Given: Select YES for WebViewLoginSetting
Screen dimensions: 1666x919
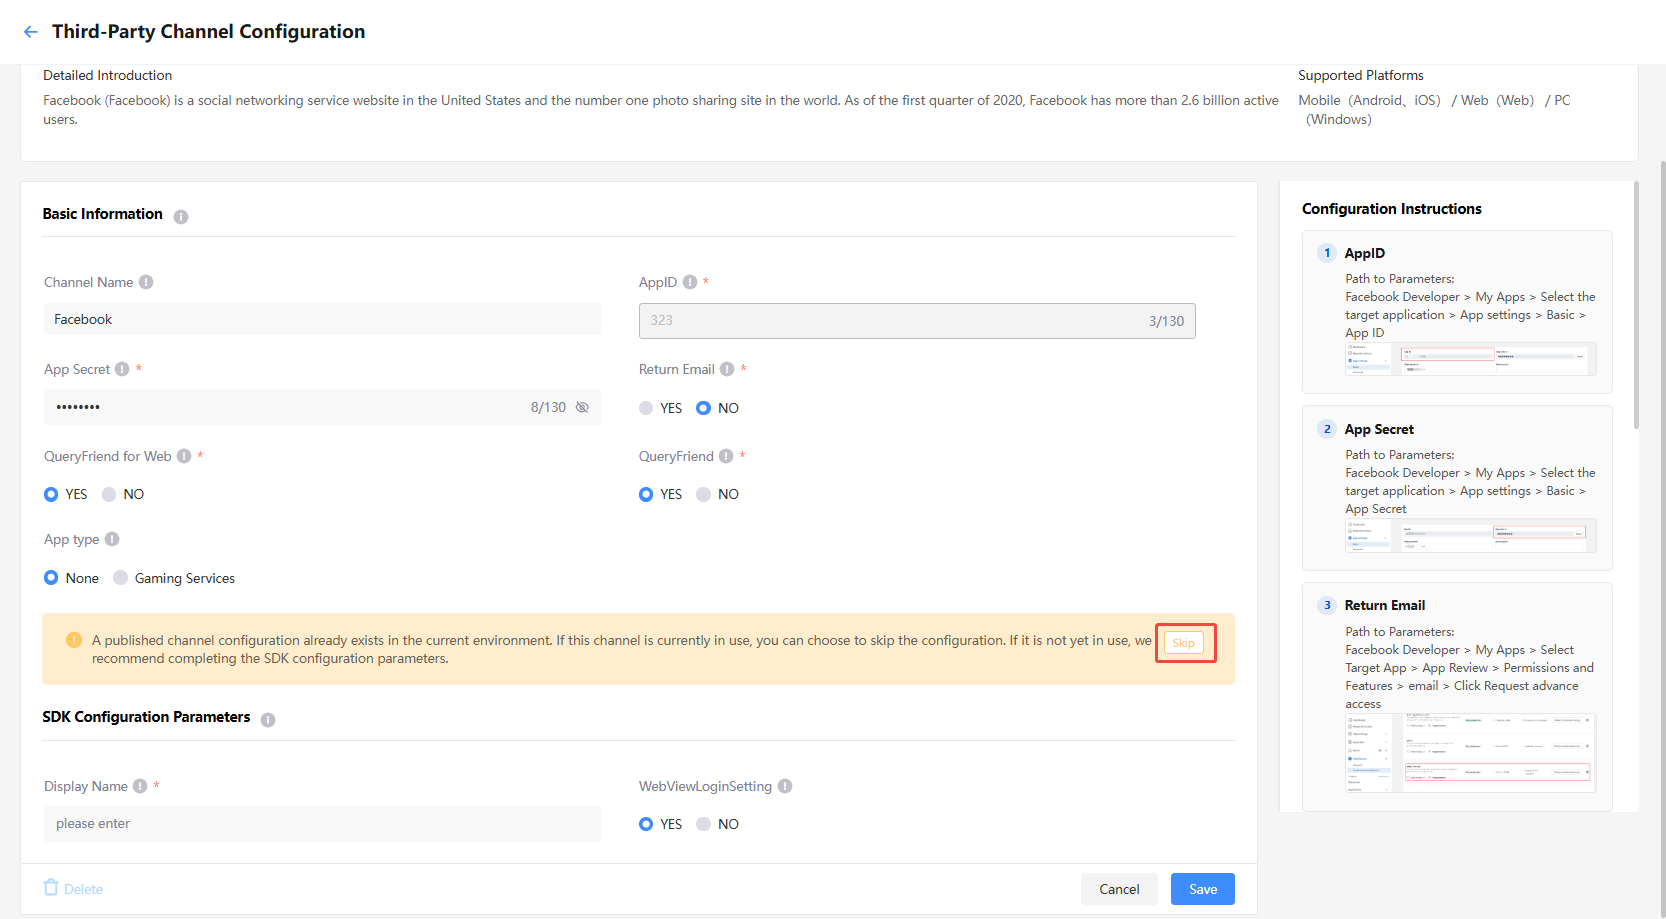Looking at the screenshot, I should 646,824.
